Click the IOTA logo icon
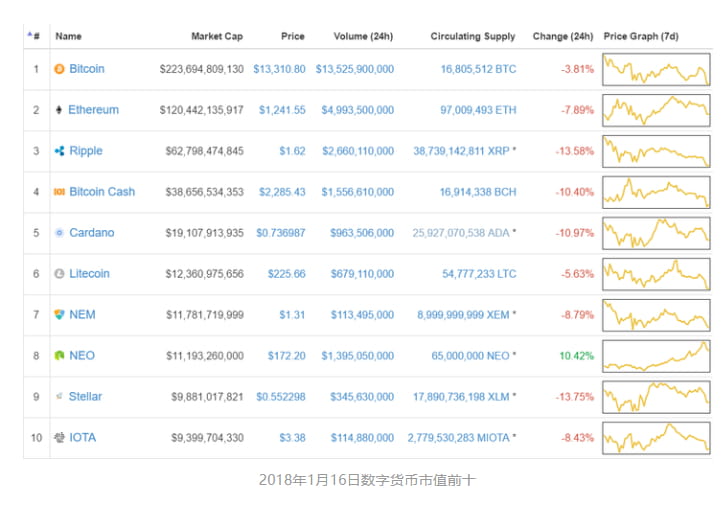Viewport: 726px width, 530px height. (x=59, y=437)
